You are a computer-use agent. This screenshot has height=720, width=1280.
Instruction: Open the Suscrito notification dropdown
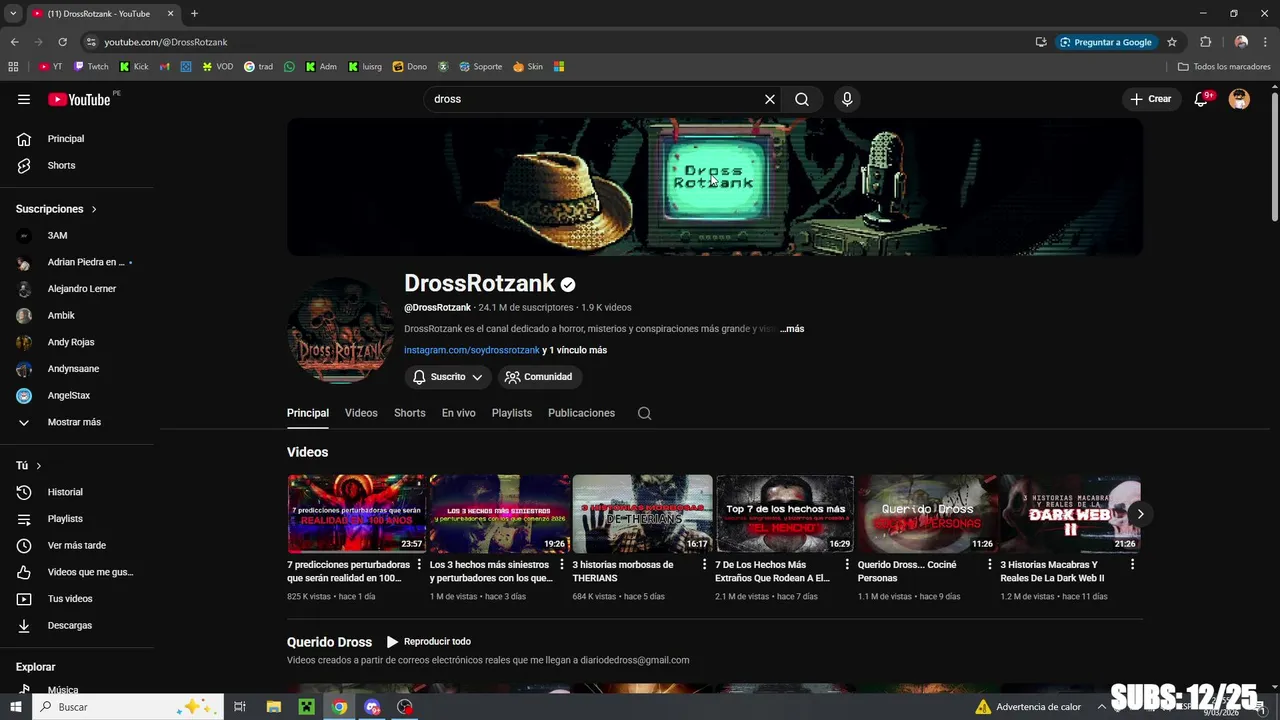tap(448, 377)
